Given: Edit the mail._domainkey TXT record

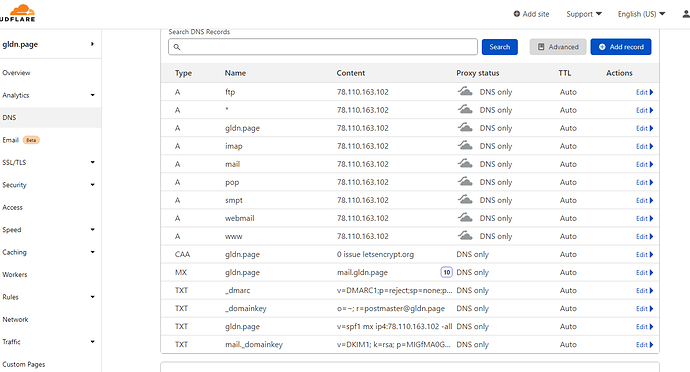Looking at the screenshot, I should (x=645, y=345).
